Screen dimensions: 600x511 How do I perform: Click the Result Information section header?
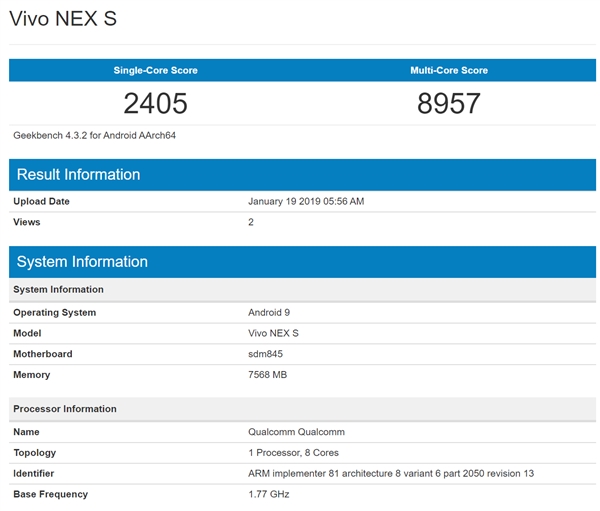pyautogui.click(x=302, y=175)
